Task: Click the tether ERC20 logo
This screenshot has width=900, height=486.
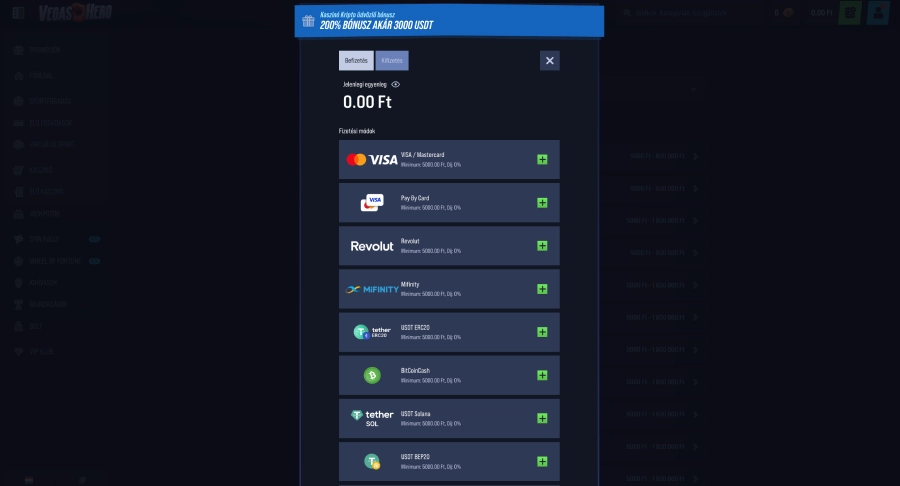Action: point(372,332)
